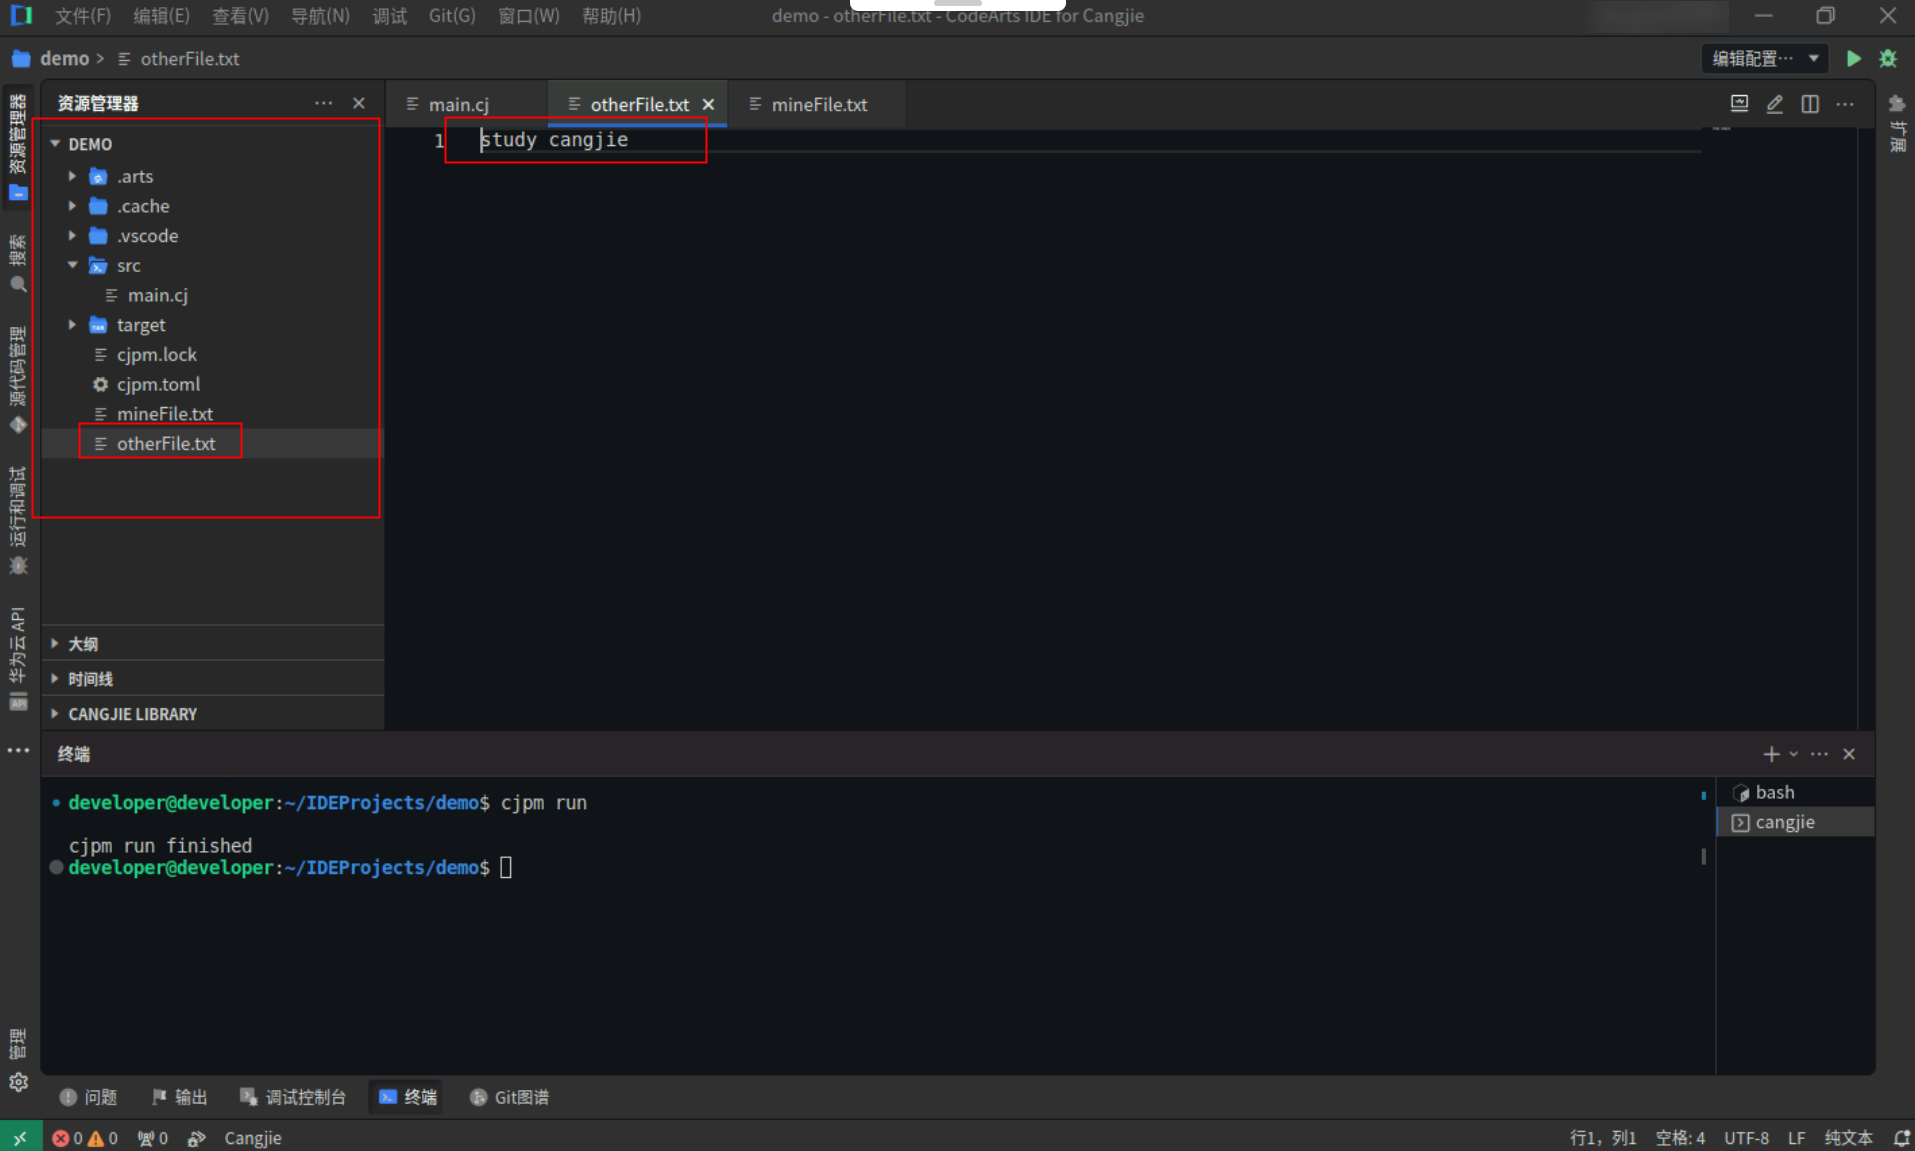The height and width of the screenshot is (1151, 1915).
Task: Open the edit configuration dropdown
Action: (x=1765, y=59)
